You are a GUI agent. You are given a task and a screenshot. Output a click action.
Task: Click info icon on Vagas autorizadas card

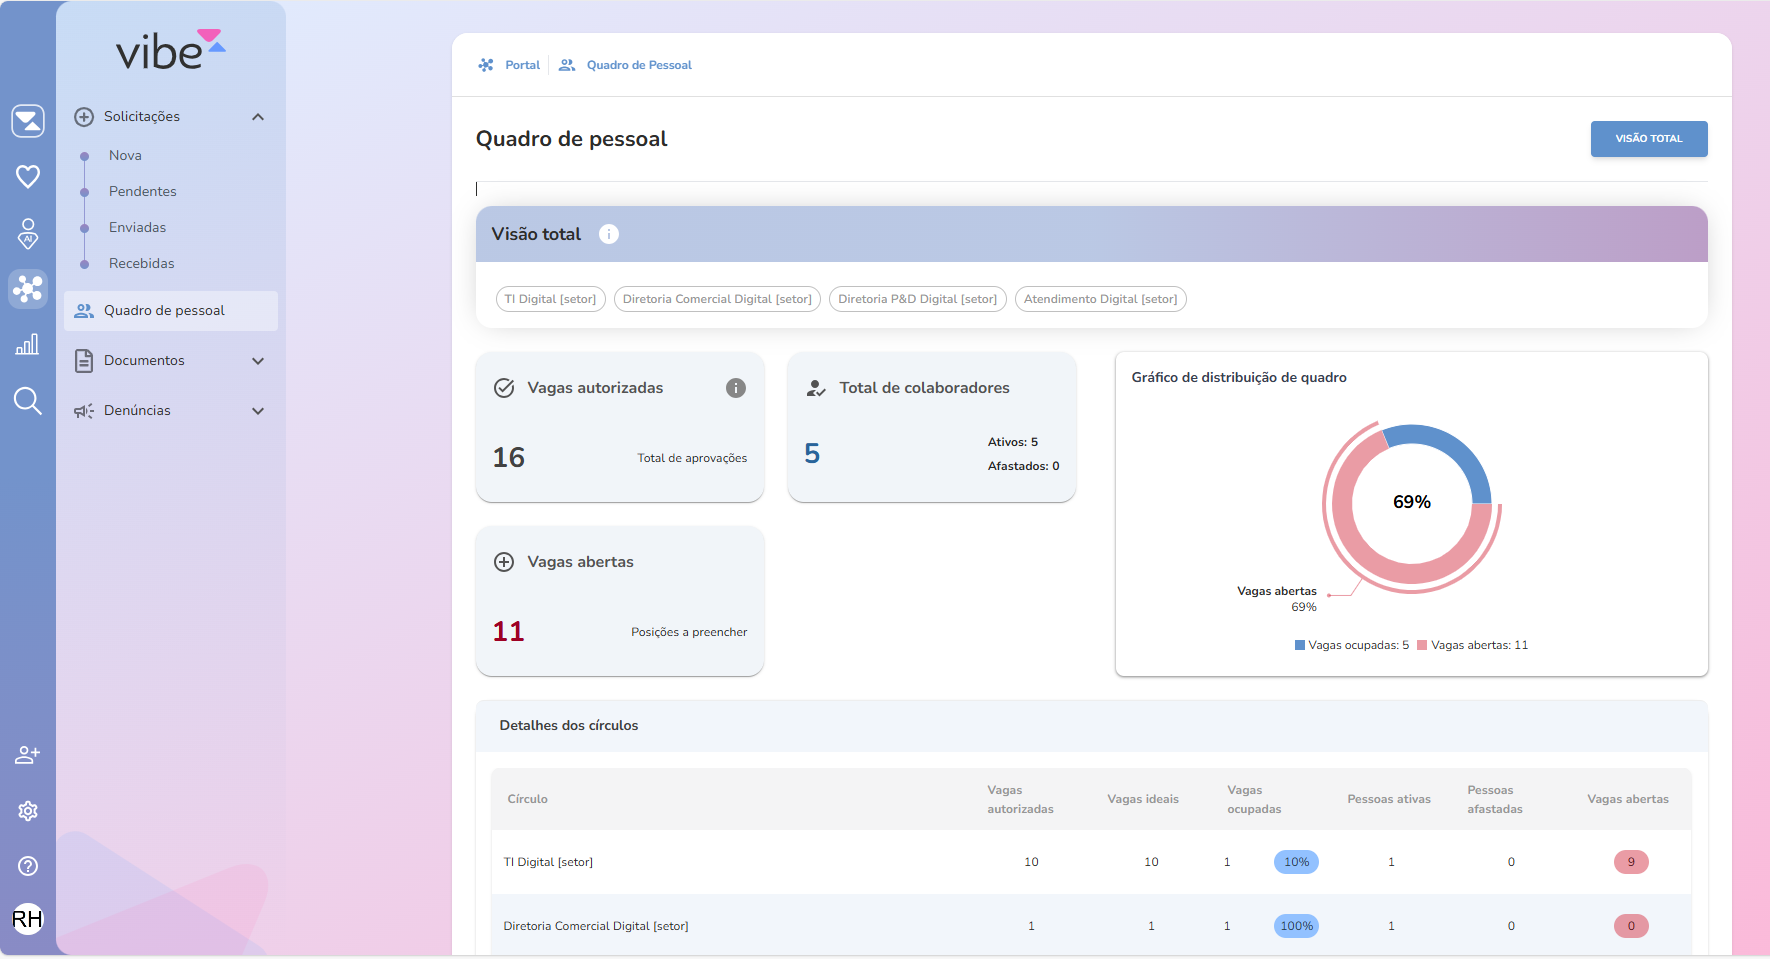[x=736, y=388]
